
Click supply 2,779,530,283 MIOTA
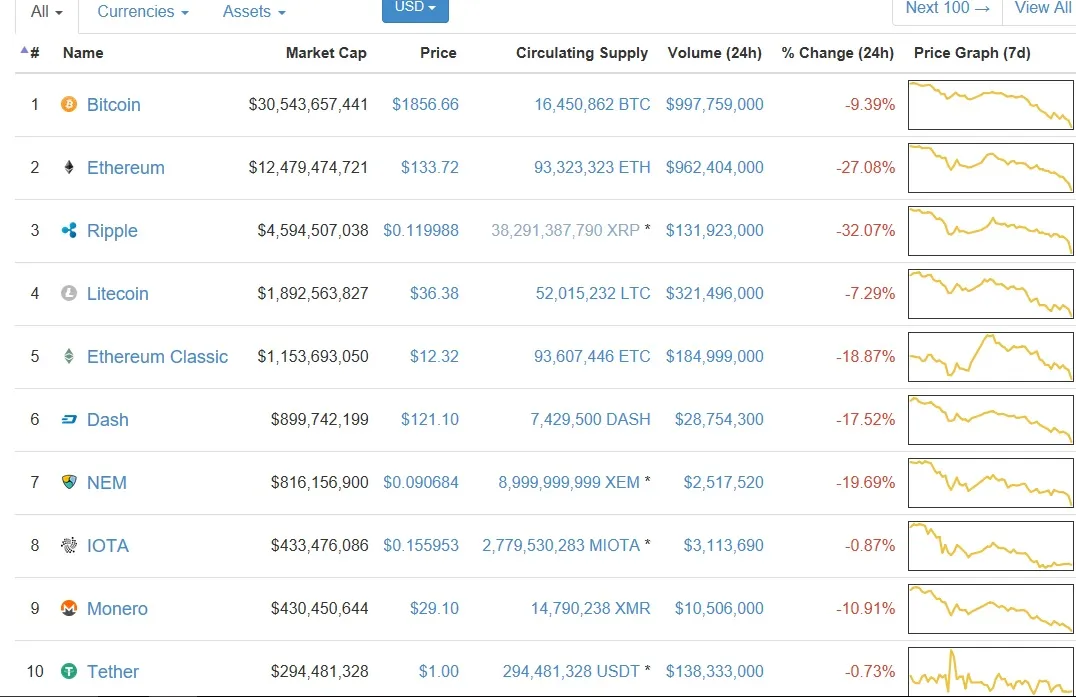[561, 545]
